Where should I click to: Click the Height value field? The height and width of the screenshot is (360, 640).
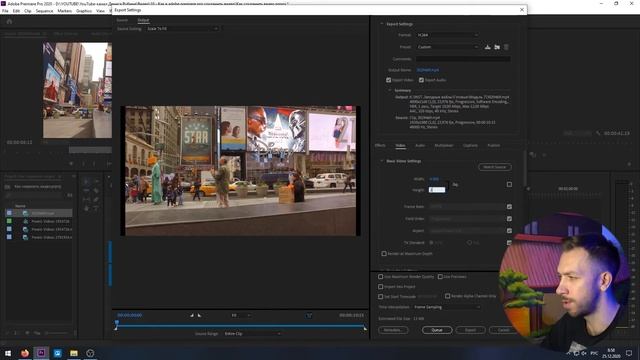[437, 190]
